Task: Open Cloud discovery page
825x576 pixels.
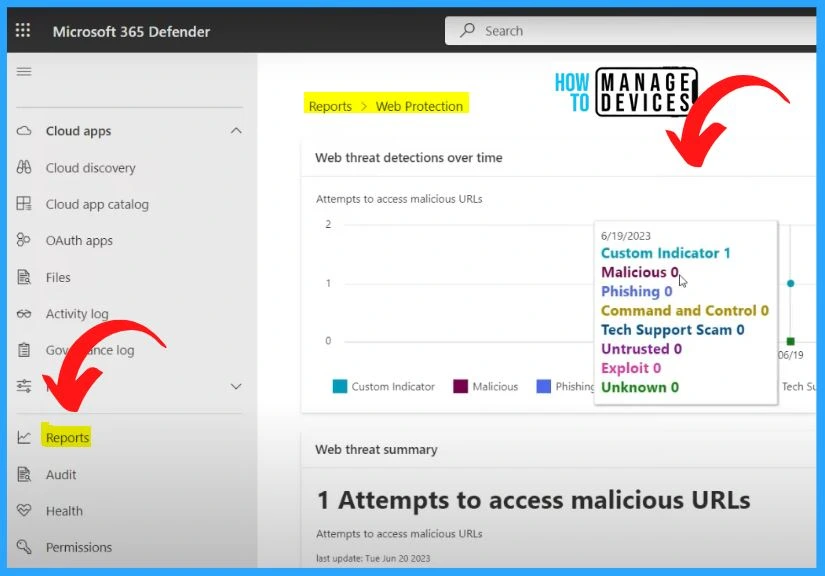Action: (x=90, y=168)
